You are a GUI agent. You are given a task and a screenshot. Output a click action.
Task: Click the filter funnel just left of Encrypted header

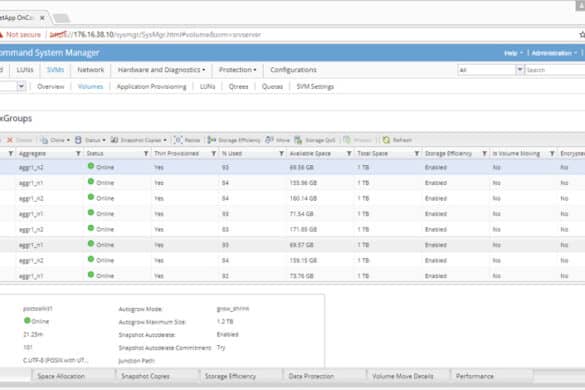click(x=552, y=153)
